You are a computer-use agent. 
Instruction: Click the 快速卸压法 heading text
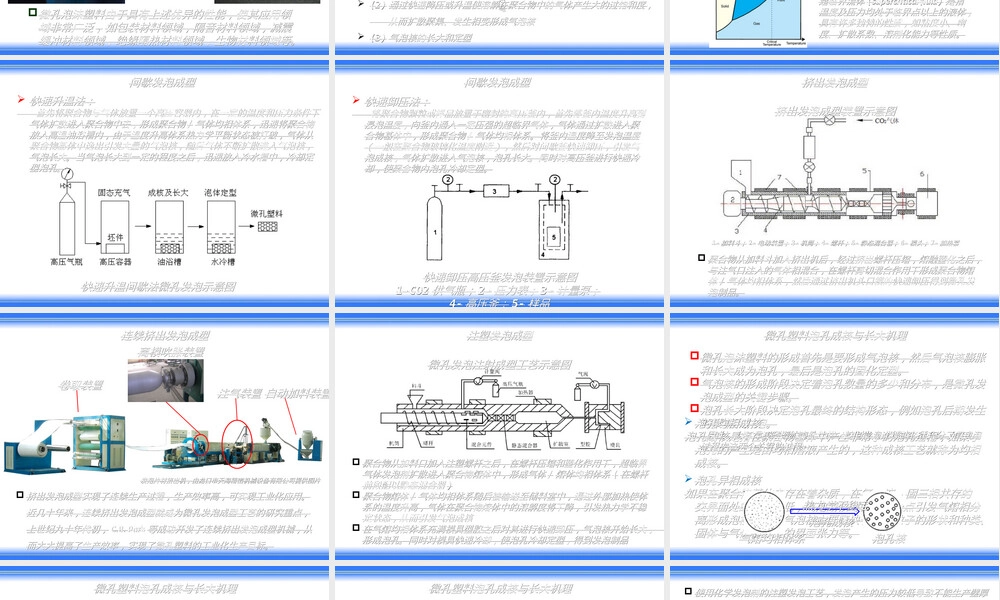click(x=397, y=101)
